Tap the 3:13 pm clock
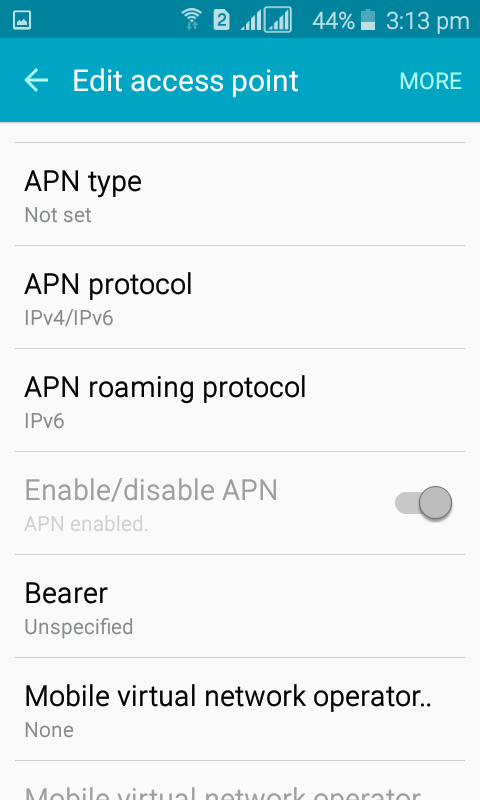The height and width of the screenshot is (800, 480). tap(427, 21)
